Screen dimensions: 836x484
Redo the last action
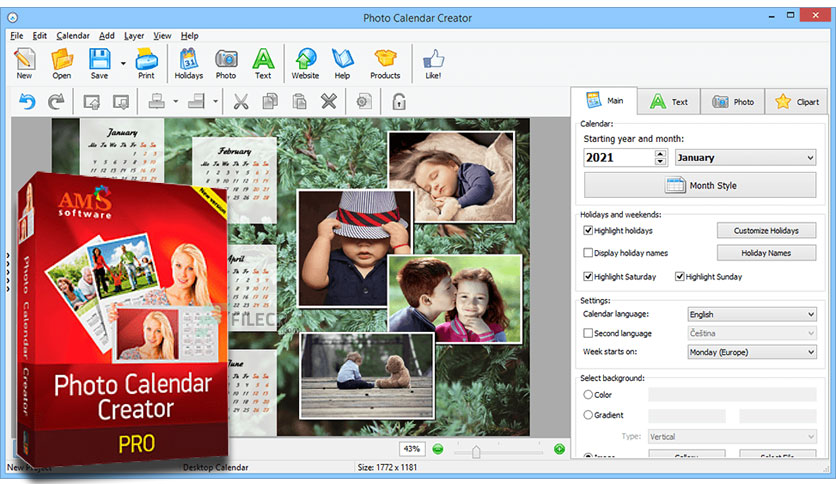56,101
